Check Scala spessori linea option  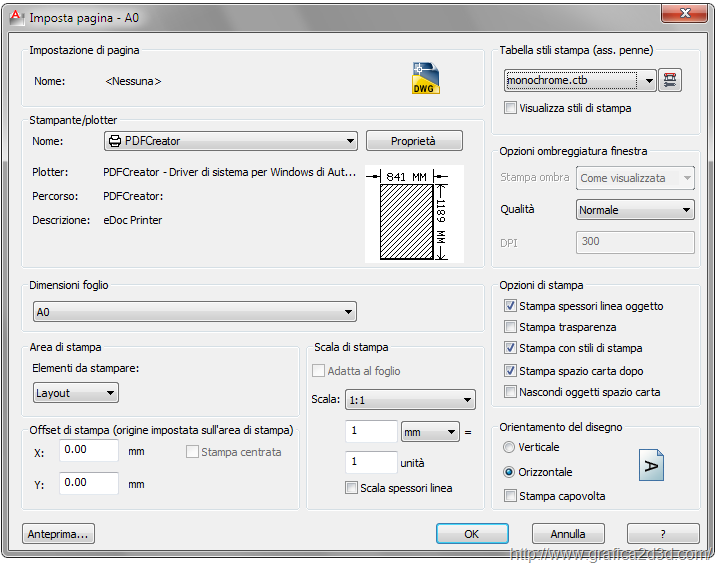351,488
